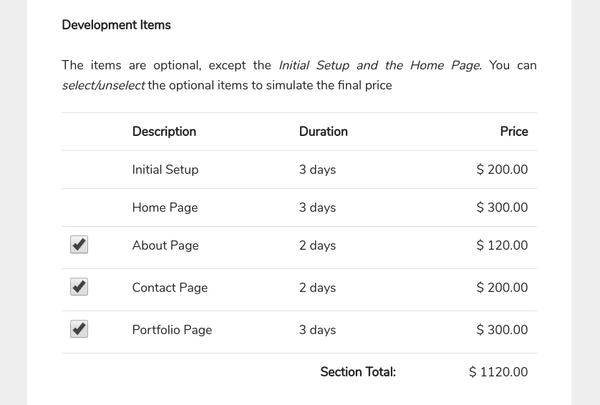Click the Contact Page item label
The image size is (600, 405).
pyautogui.click(x=170, y=287)
